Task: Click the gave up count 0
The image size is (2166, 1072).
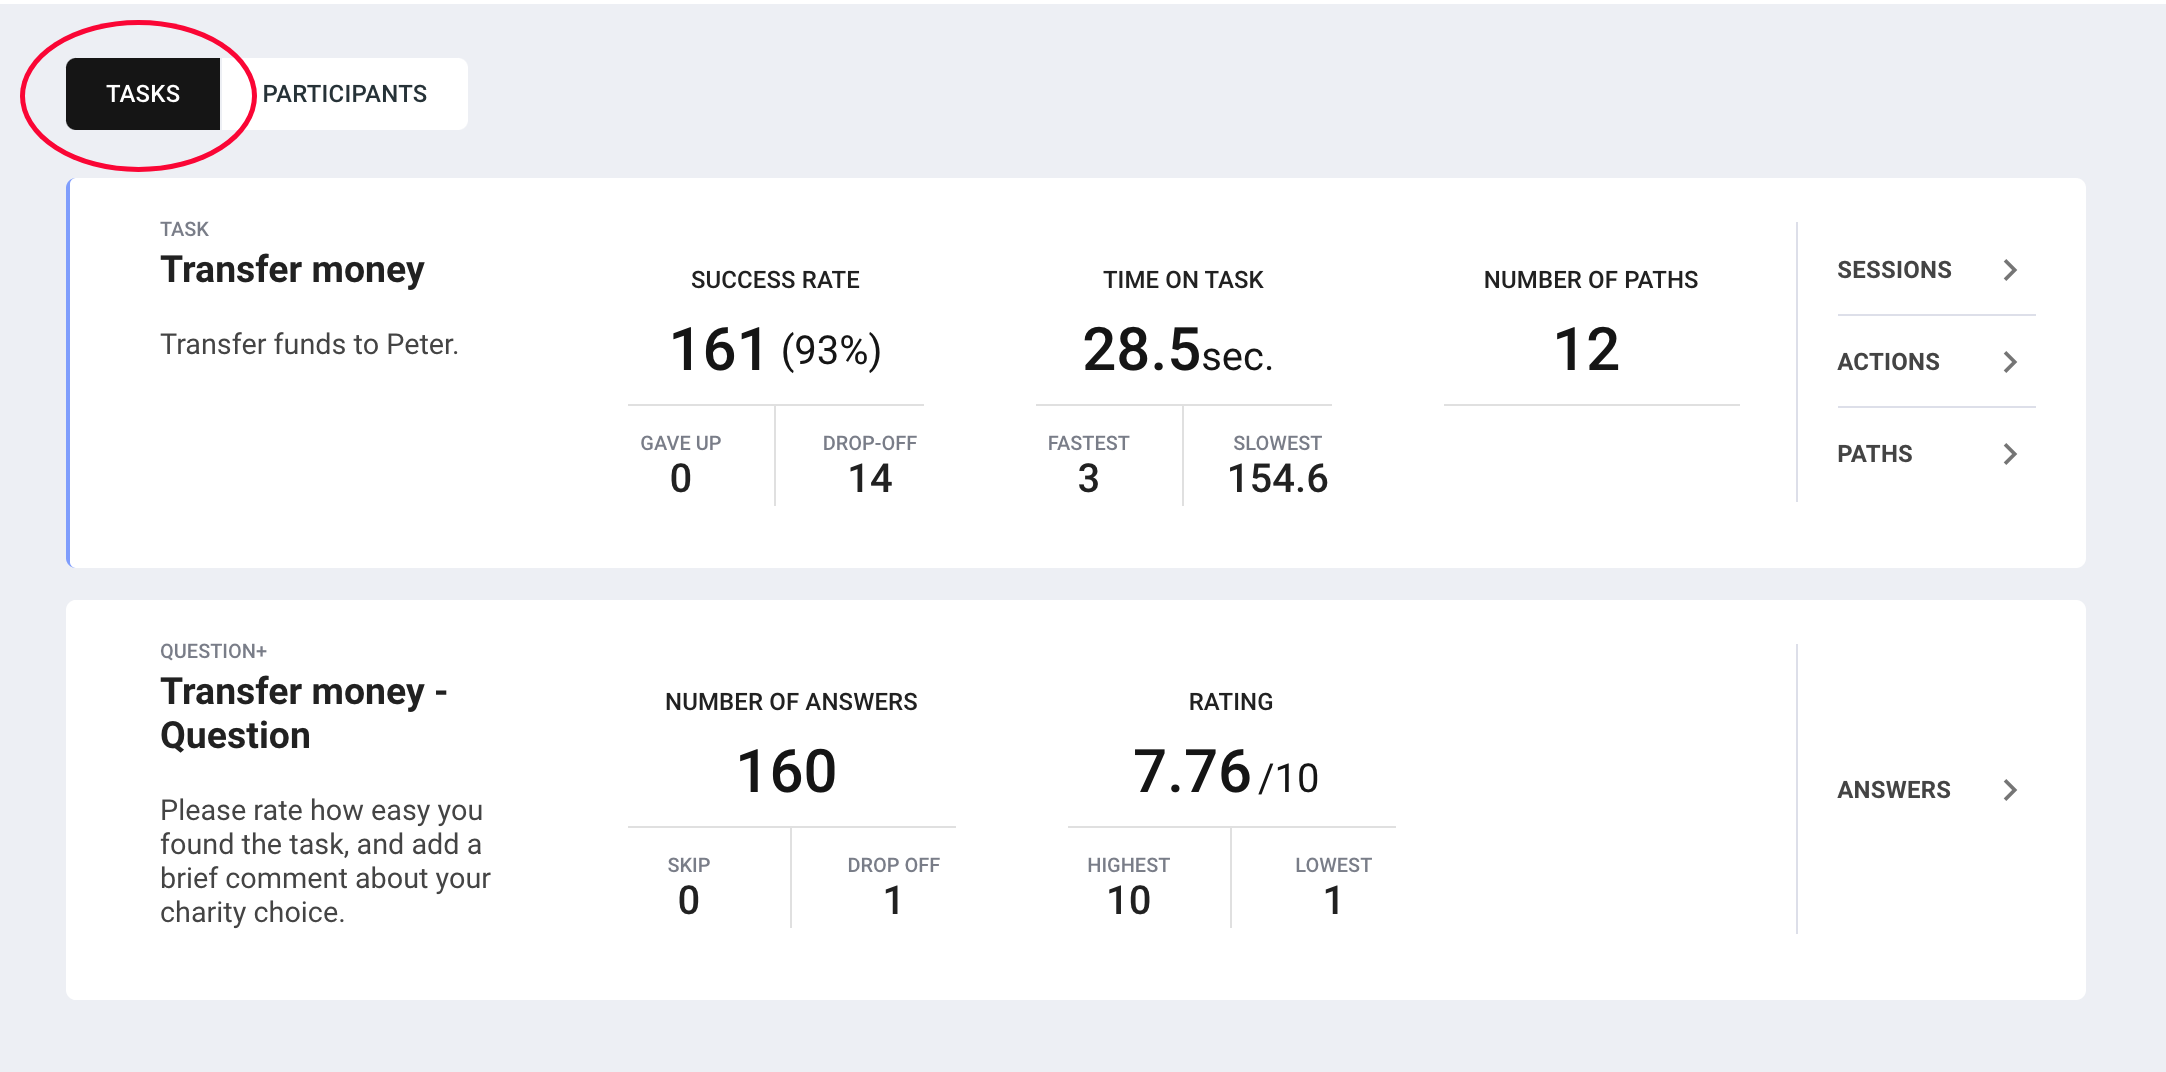Action: tap(681, 479)
